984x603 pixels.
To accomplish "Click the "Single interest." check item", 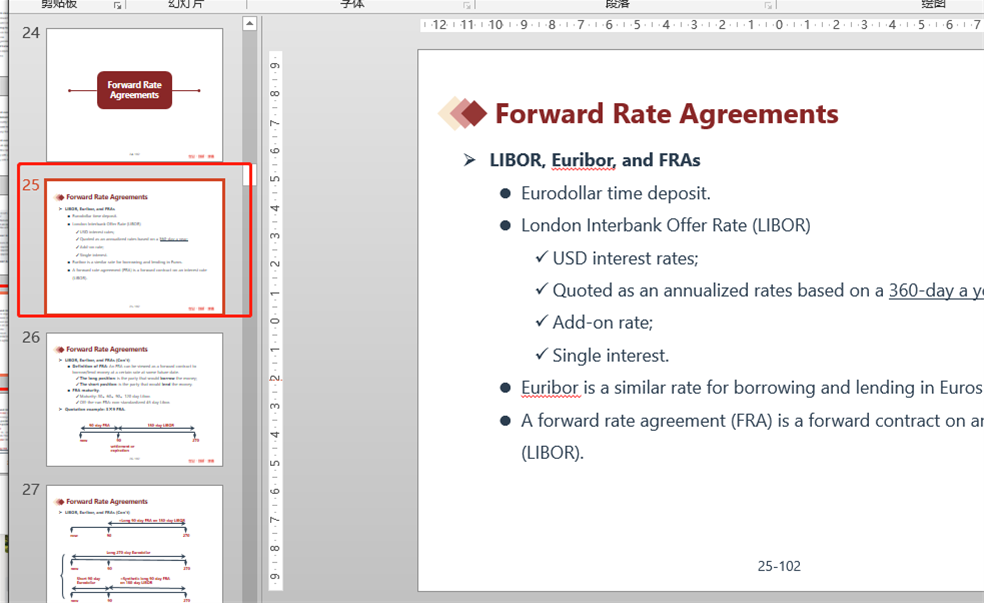I will click(x=611, y=355).
